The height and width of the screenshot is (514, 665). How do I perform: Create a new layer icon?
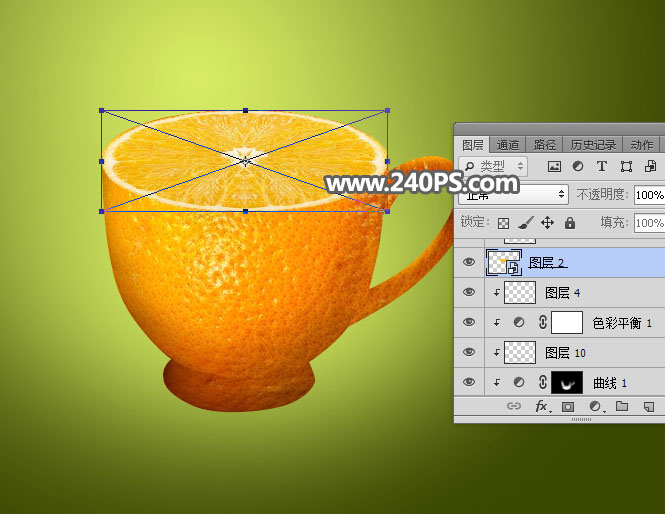(648, 407)
